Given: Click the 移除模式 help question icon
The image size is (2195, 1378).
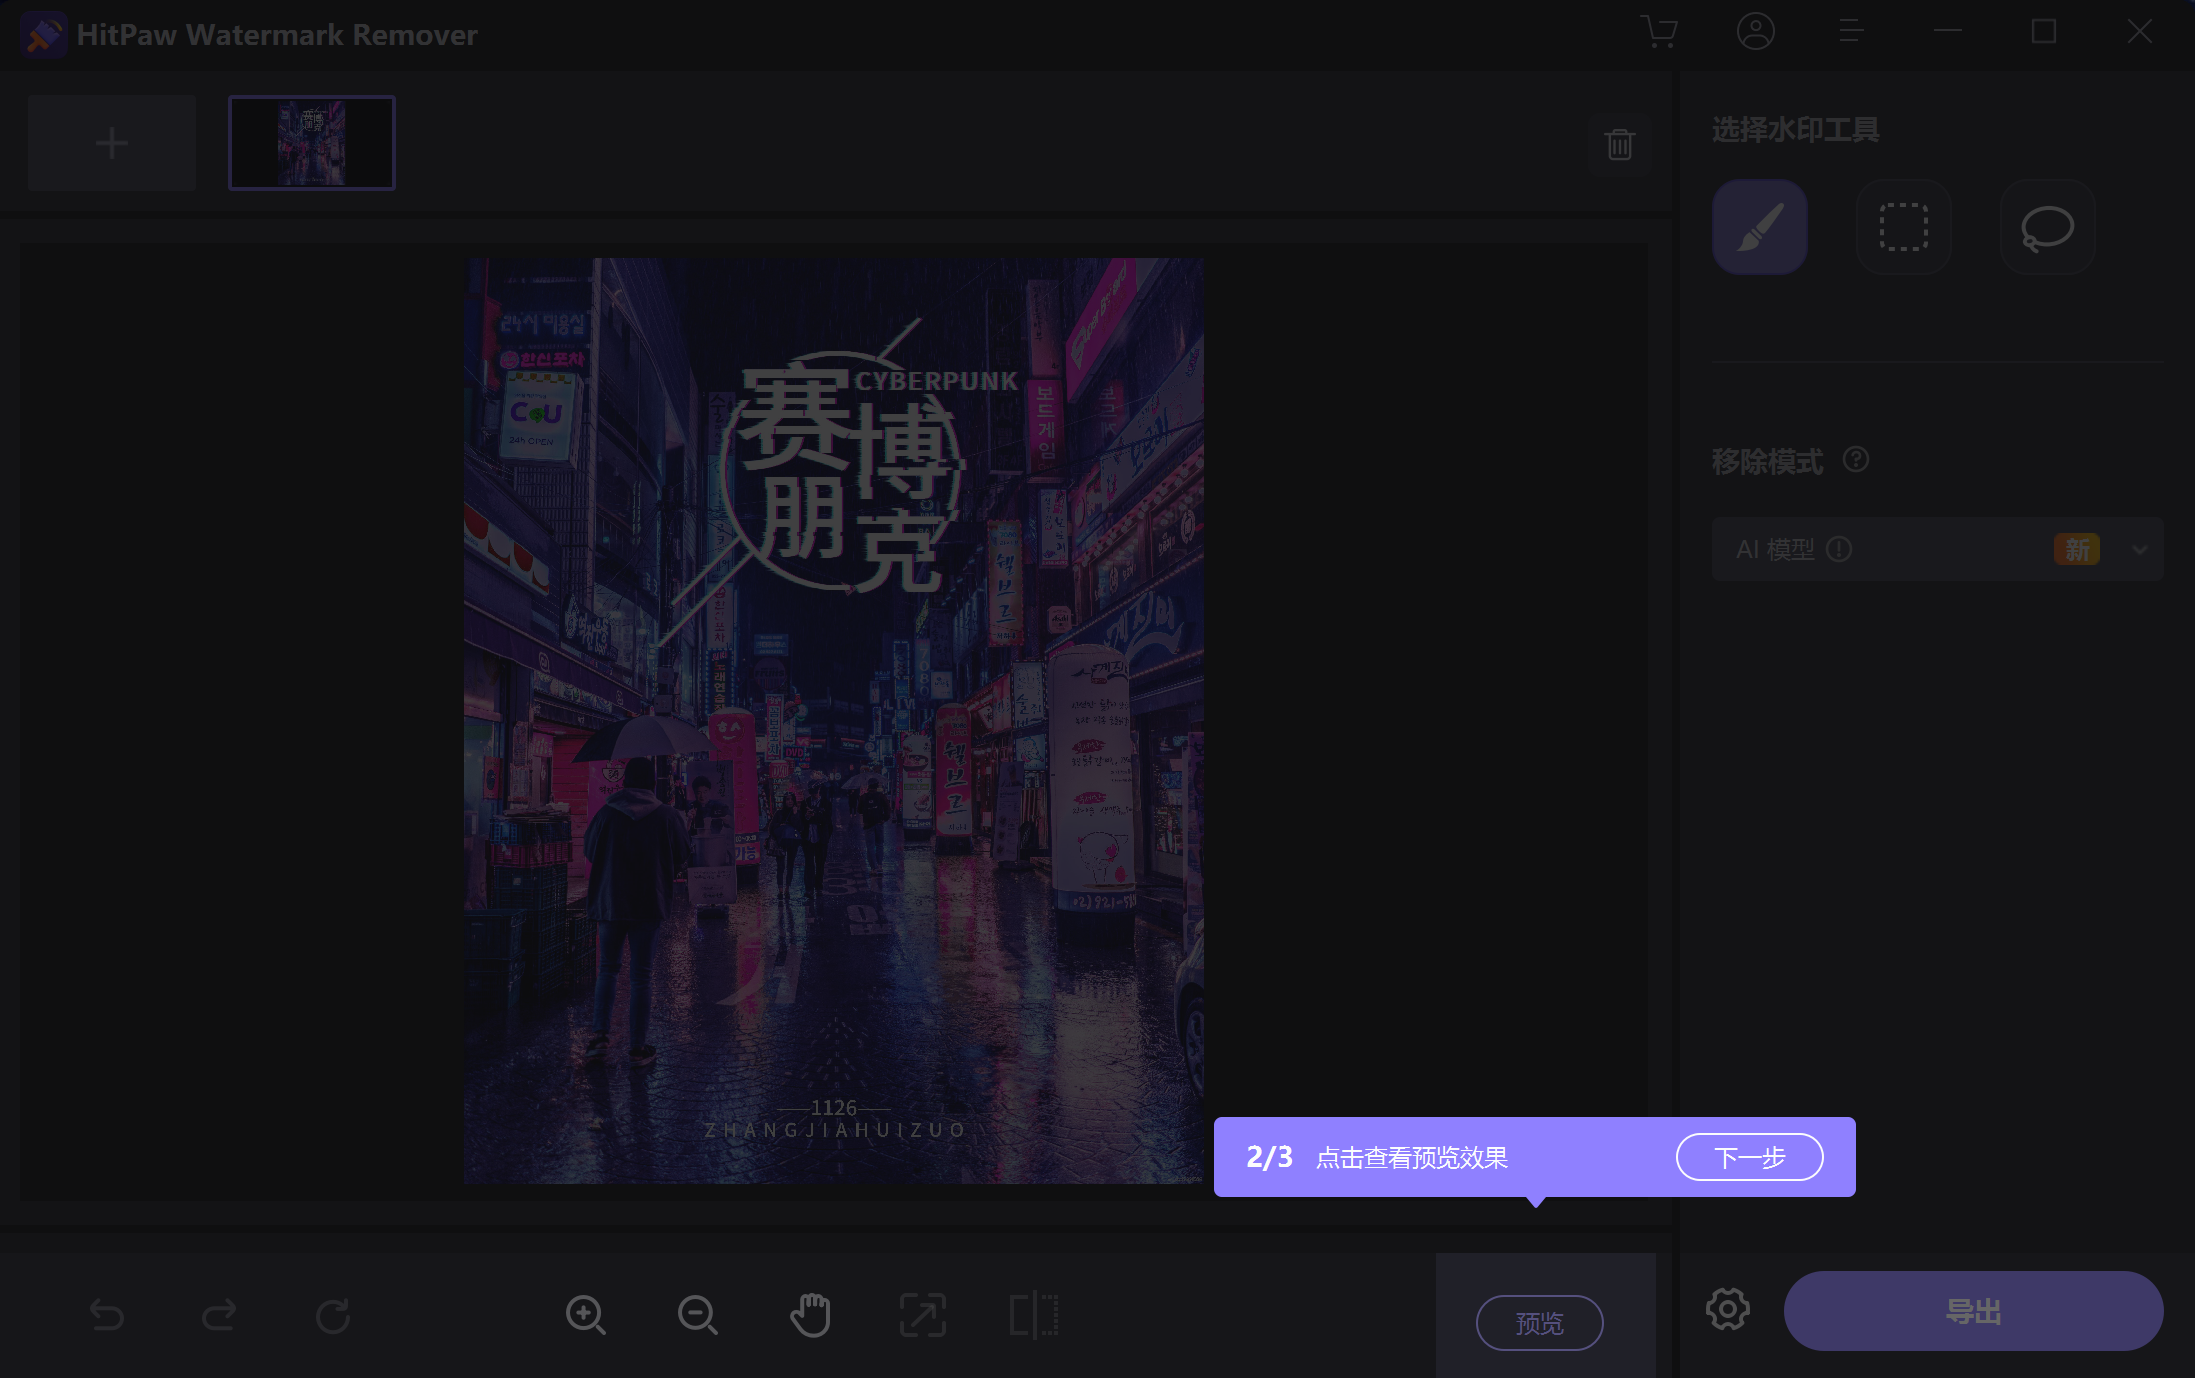Looking at the screenshot, I should point(1855,460).
